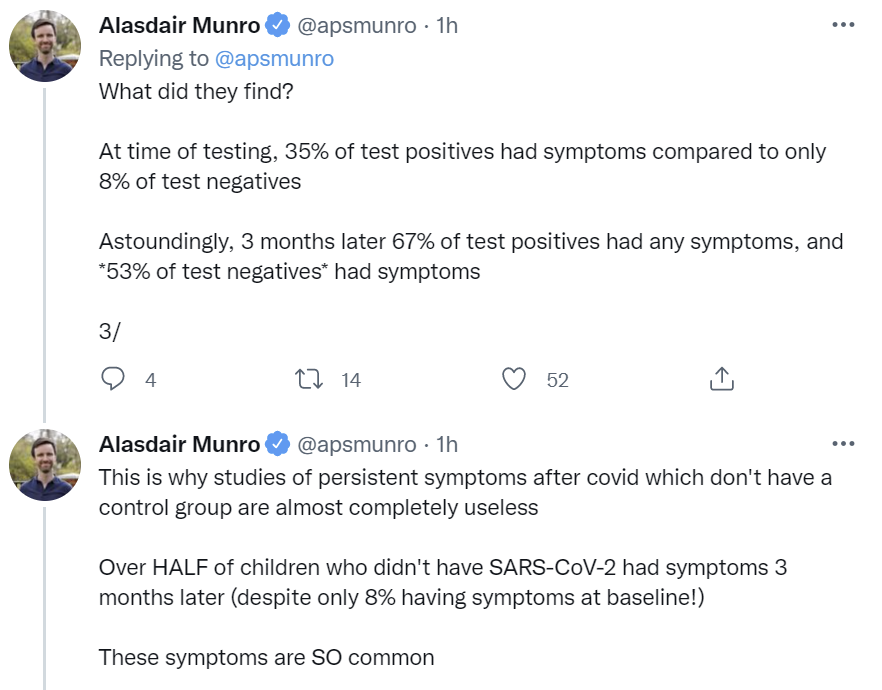Open more options for the second tweet
882x690 pixels.
(x=843, y=444)
